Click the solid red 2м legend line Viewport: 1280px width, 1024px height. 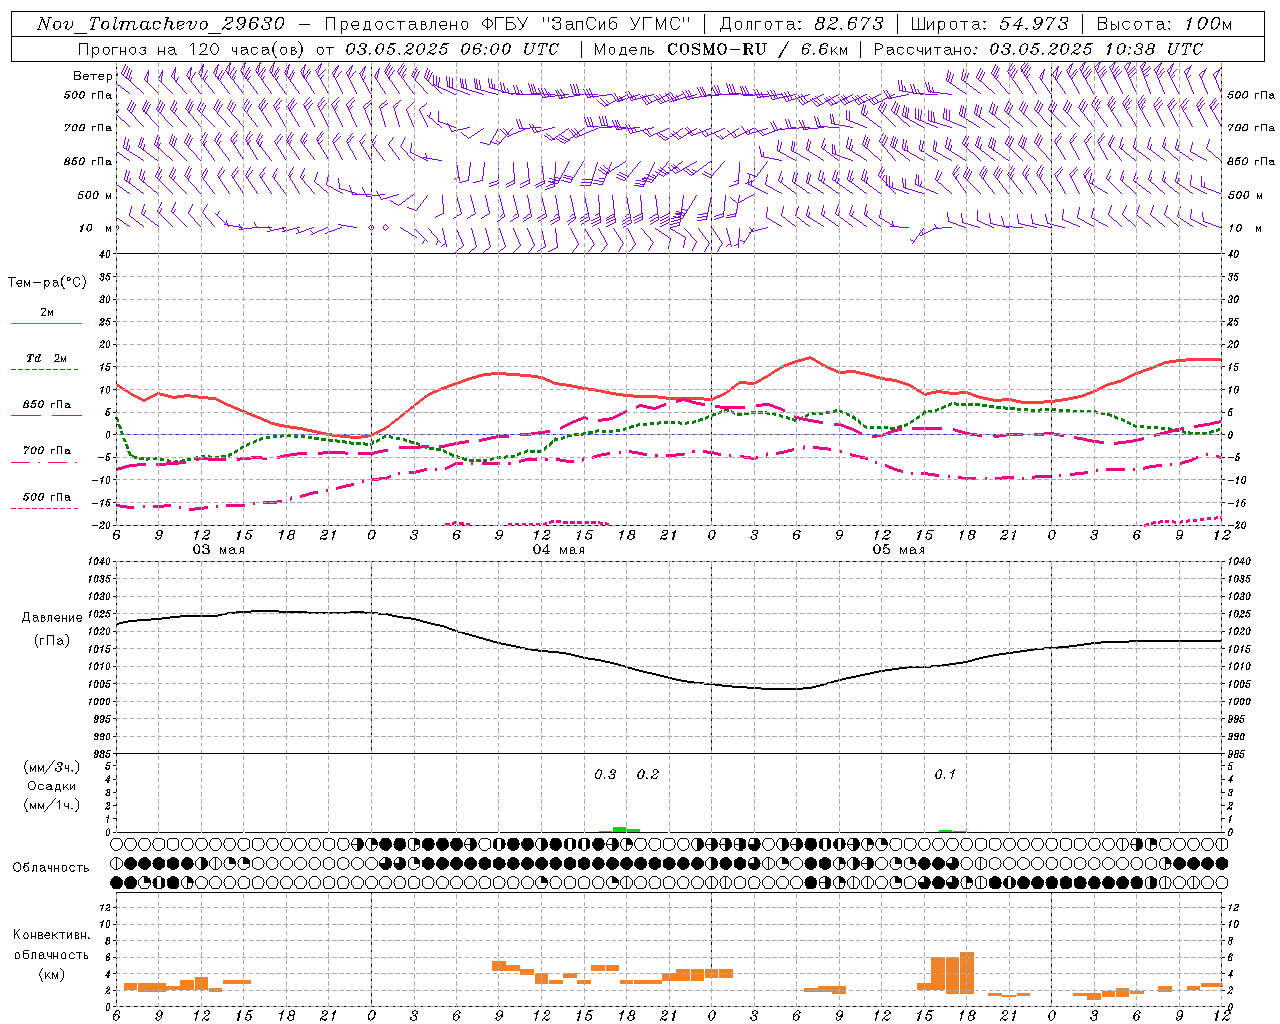47,323
